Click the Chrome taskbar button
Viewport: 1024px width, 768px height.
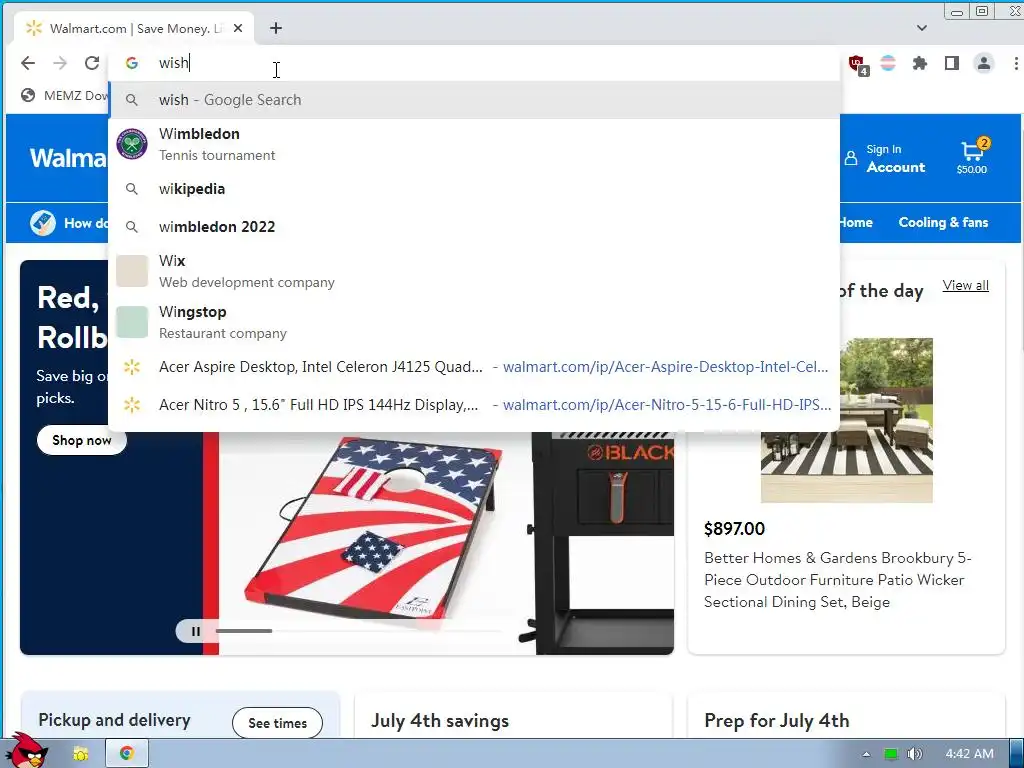(x=127, y=754)
